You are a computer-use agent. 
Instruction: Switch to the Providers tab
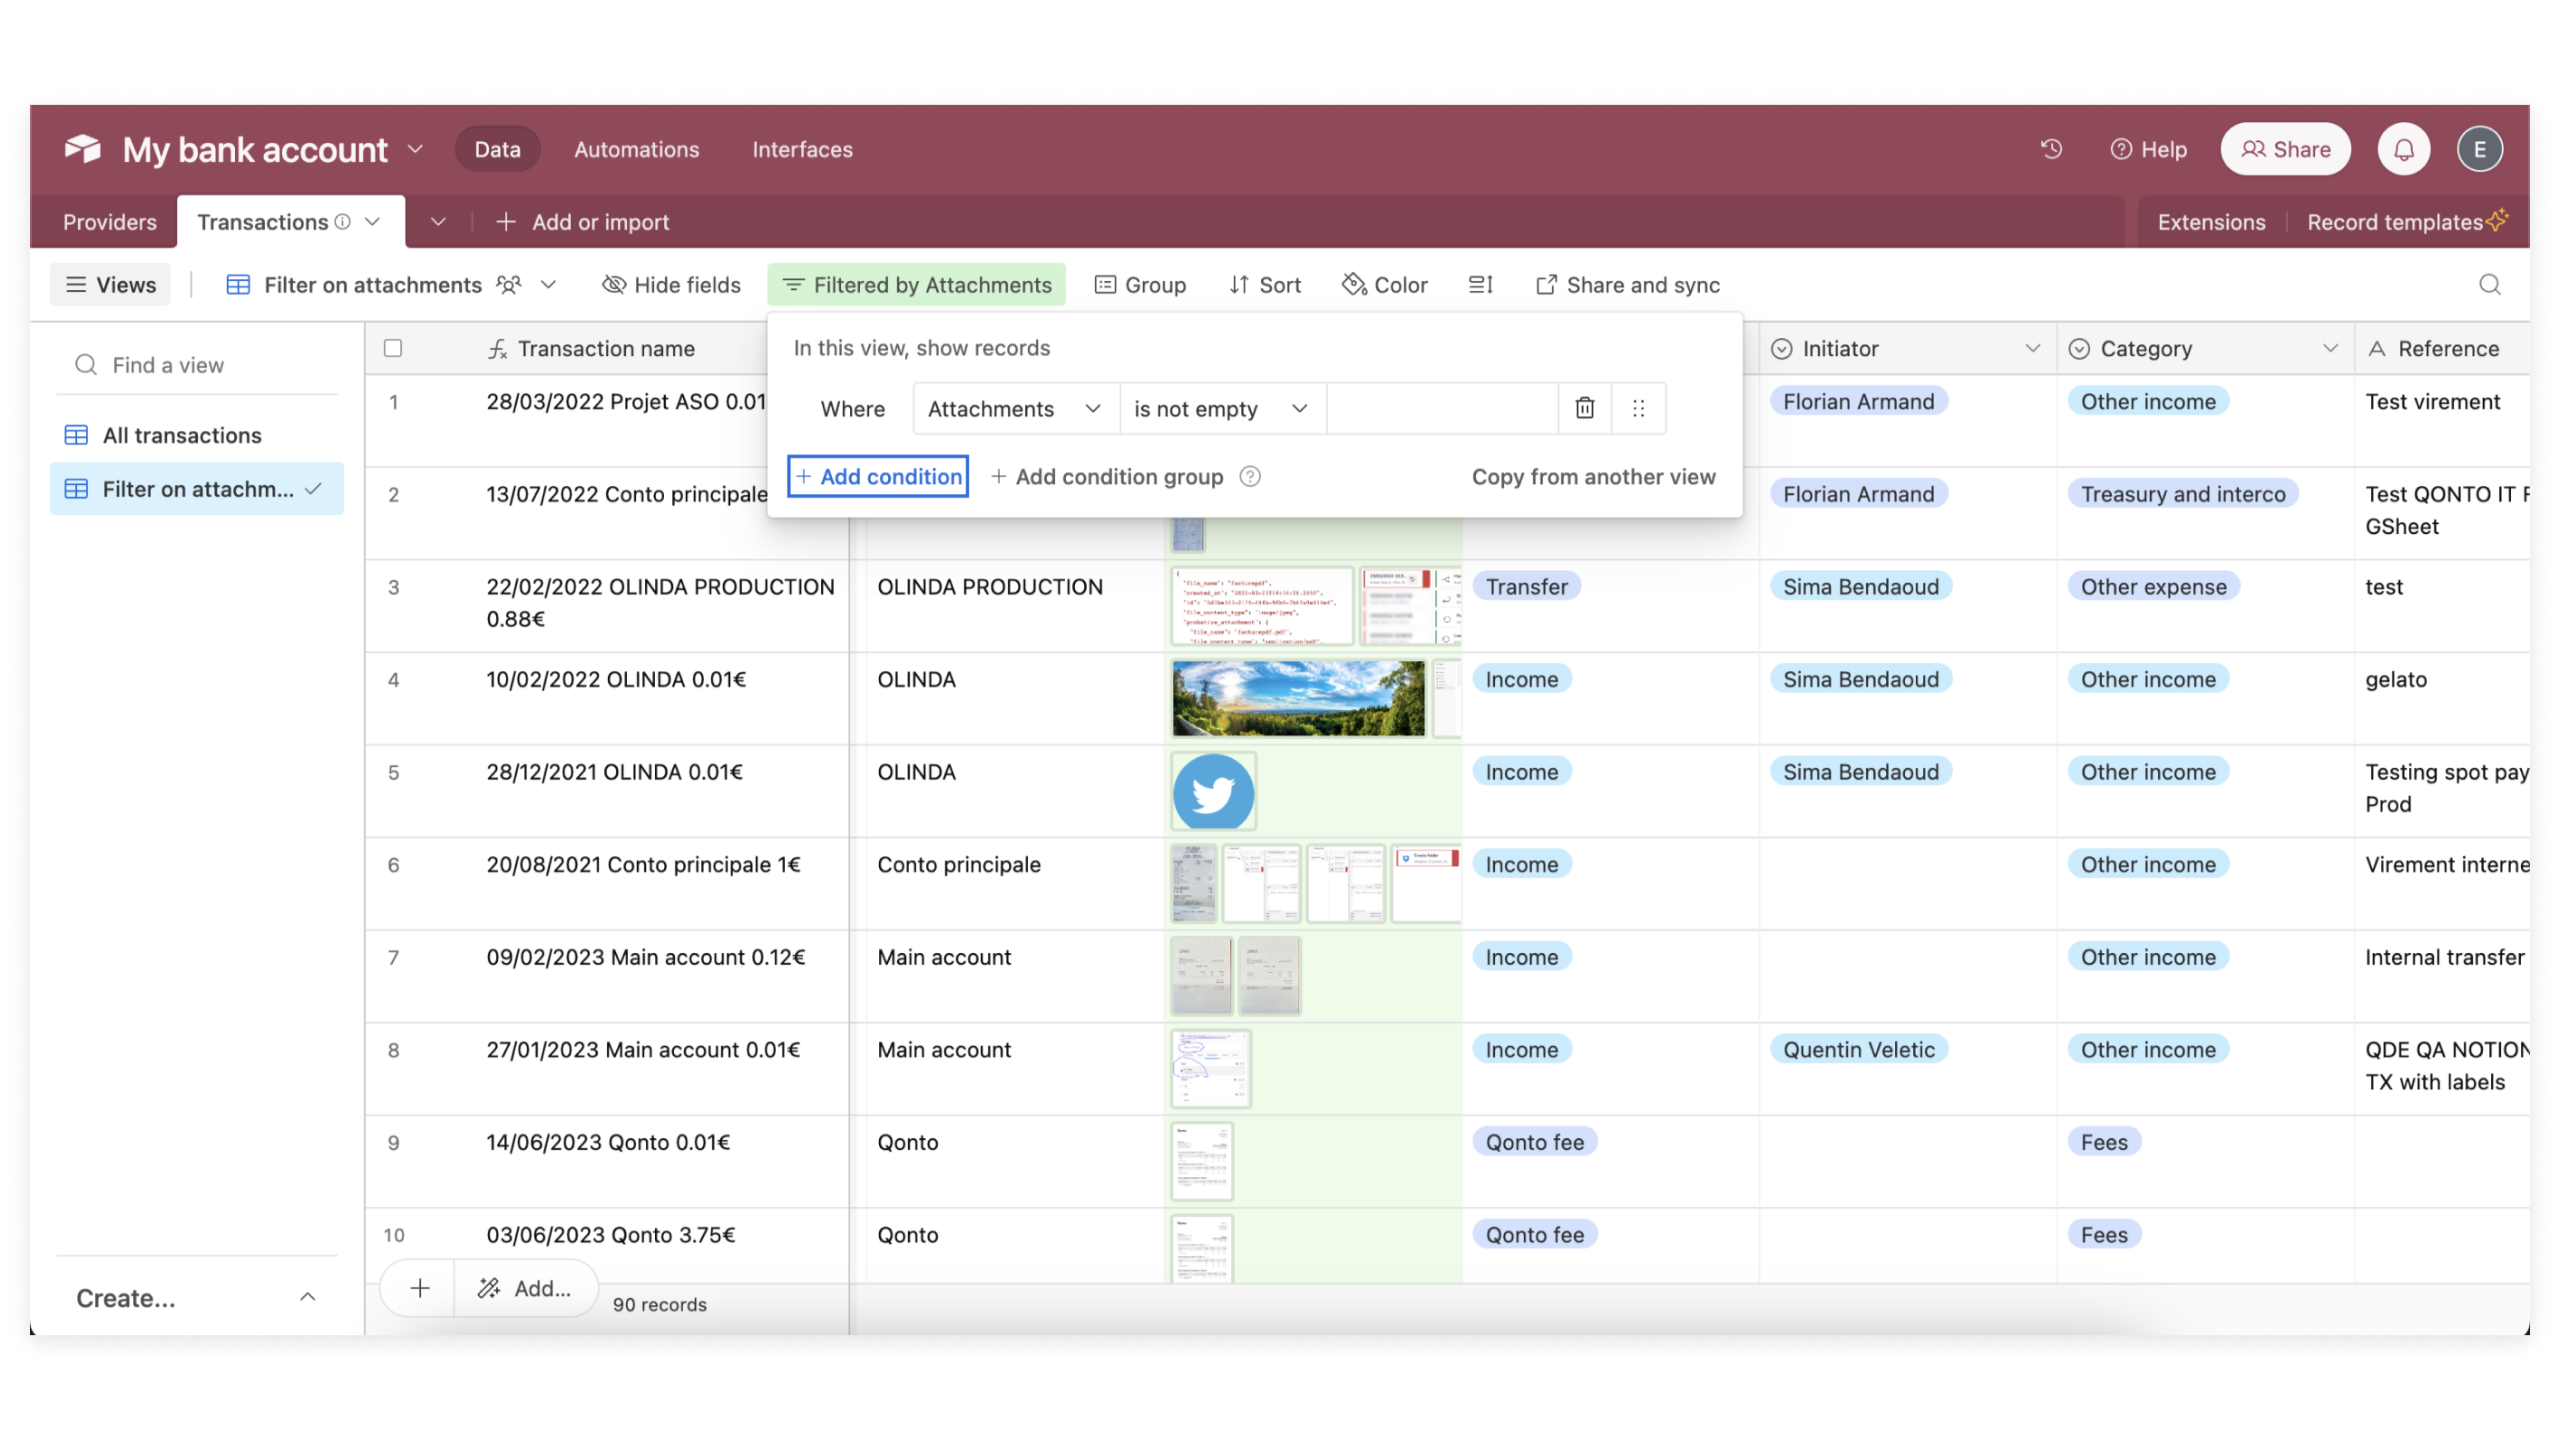pos(109,222)
